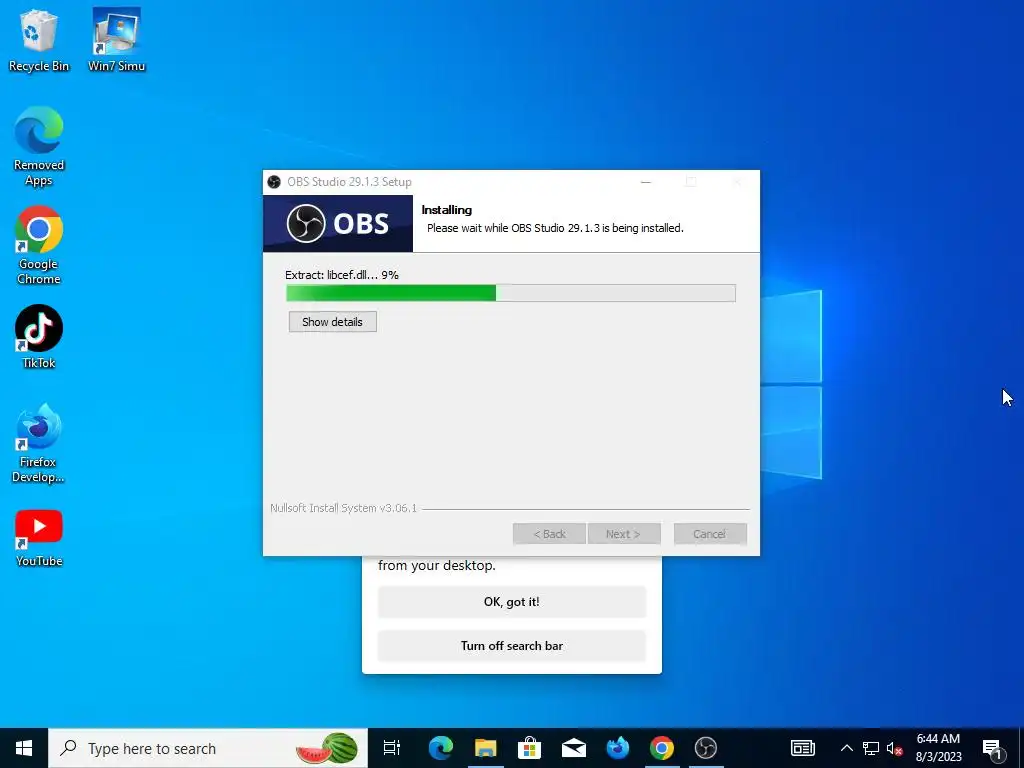Open Firefox Developer Edition from taskbar

click(617, 748)
